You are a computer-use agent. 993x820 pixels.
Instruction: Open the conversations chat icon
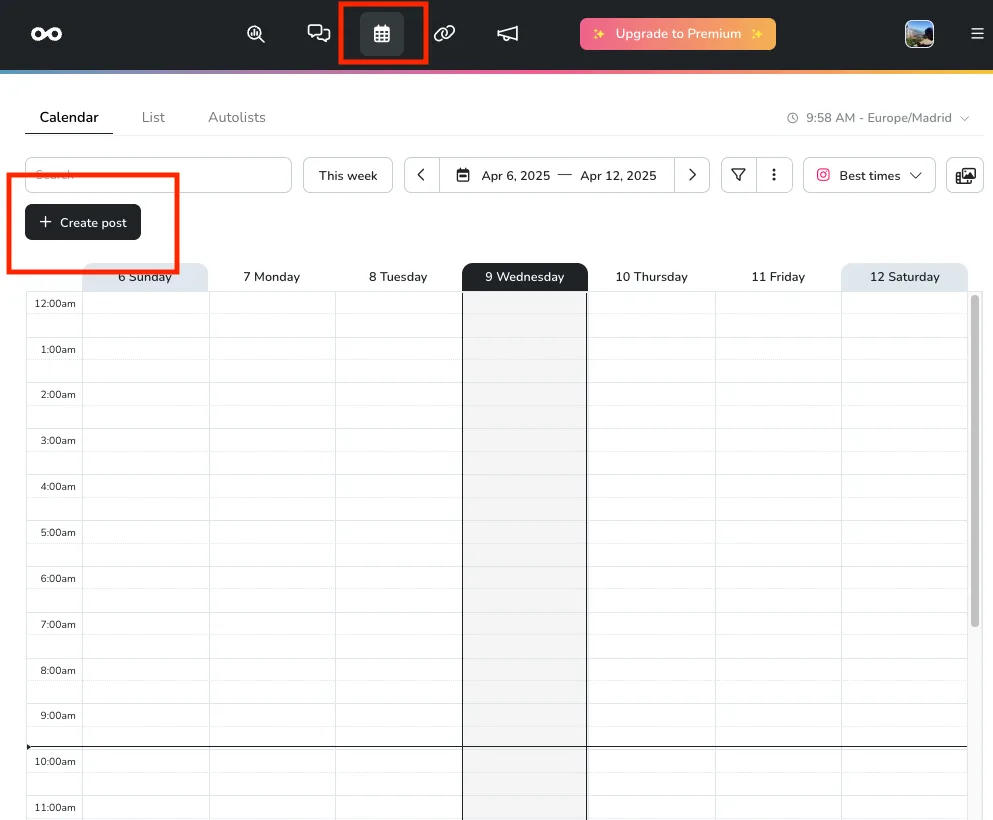(318, 33)
